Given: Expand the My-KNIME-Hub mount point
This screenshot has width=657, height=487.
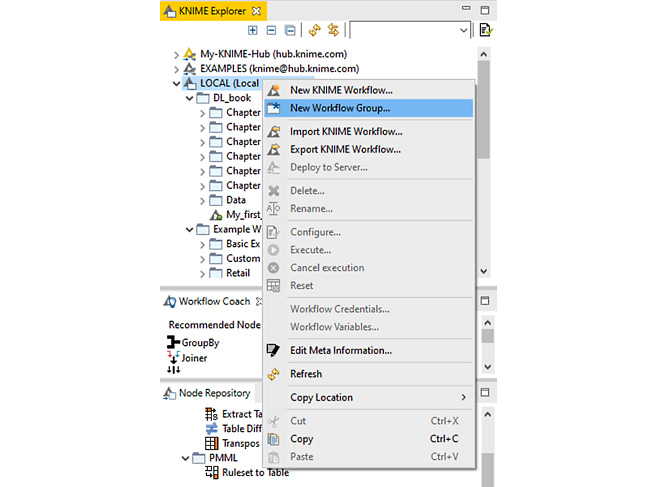Looking at the screenshot, I should 176,54.
